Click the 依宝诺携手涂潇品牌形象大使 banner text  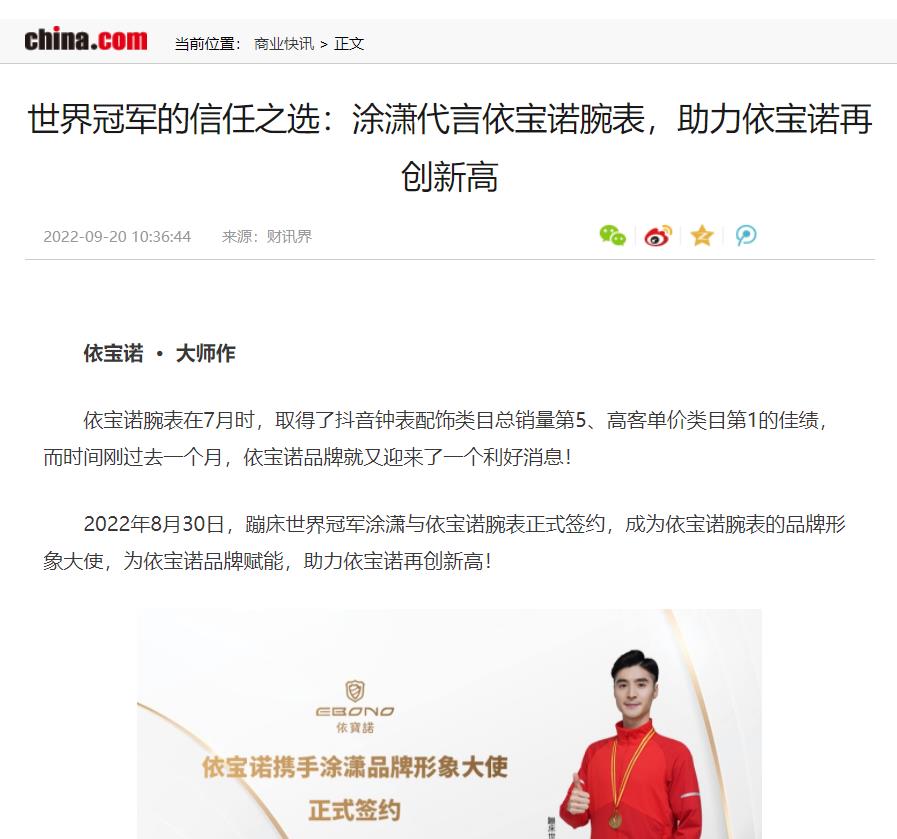pyautogui.click(x=355, y=767)
